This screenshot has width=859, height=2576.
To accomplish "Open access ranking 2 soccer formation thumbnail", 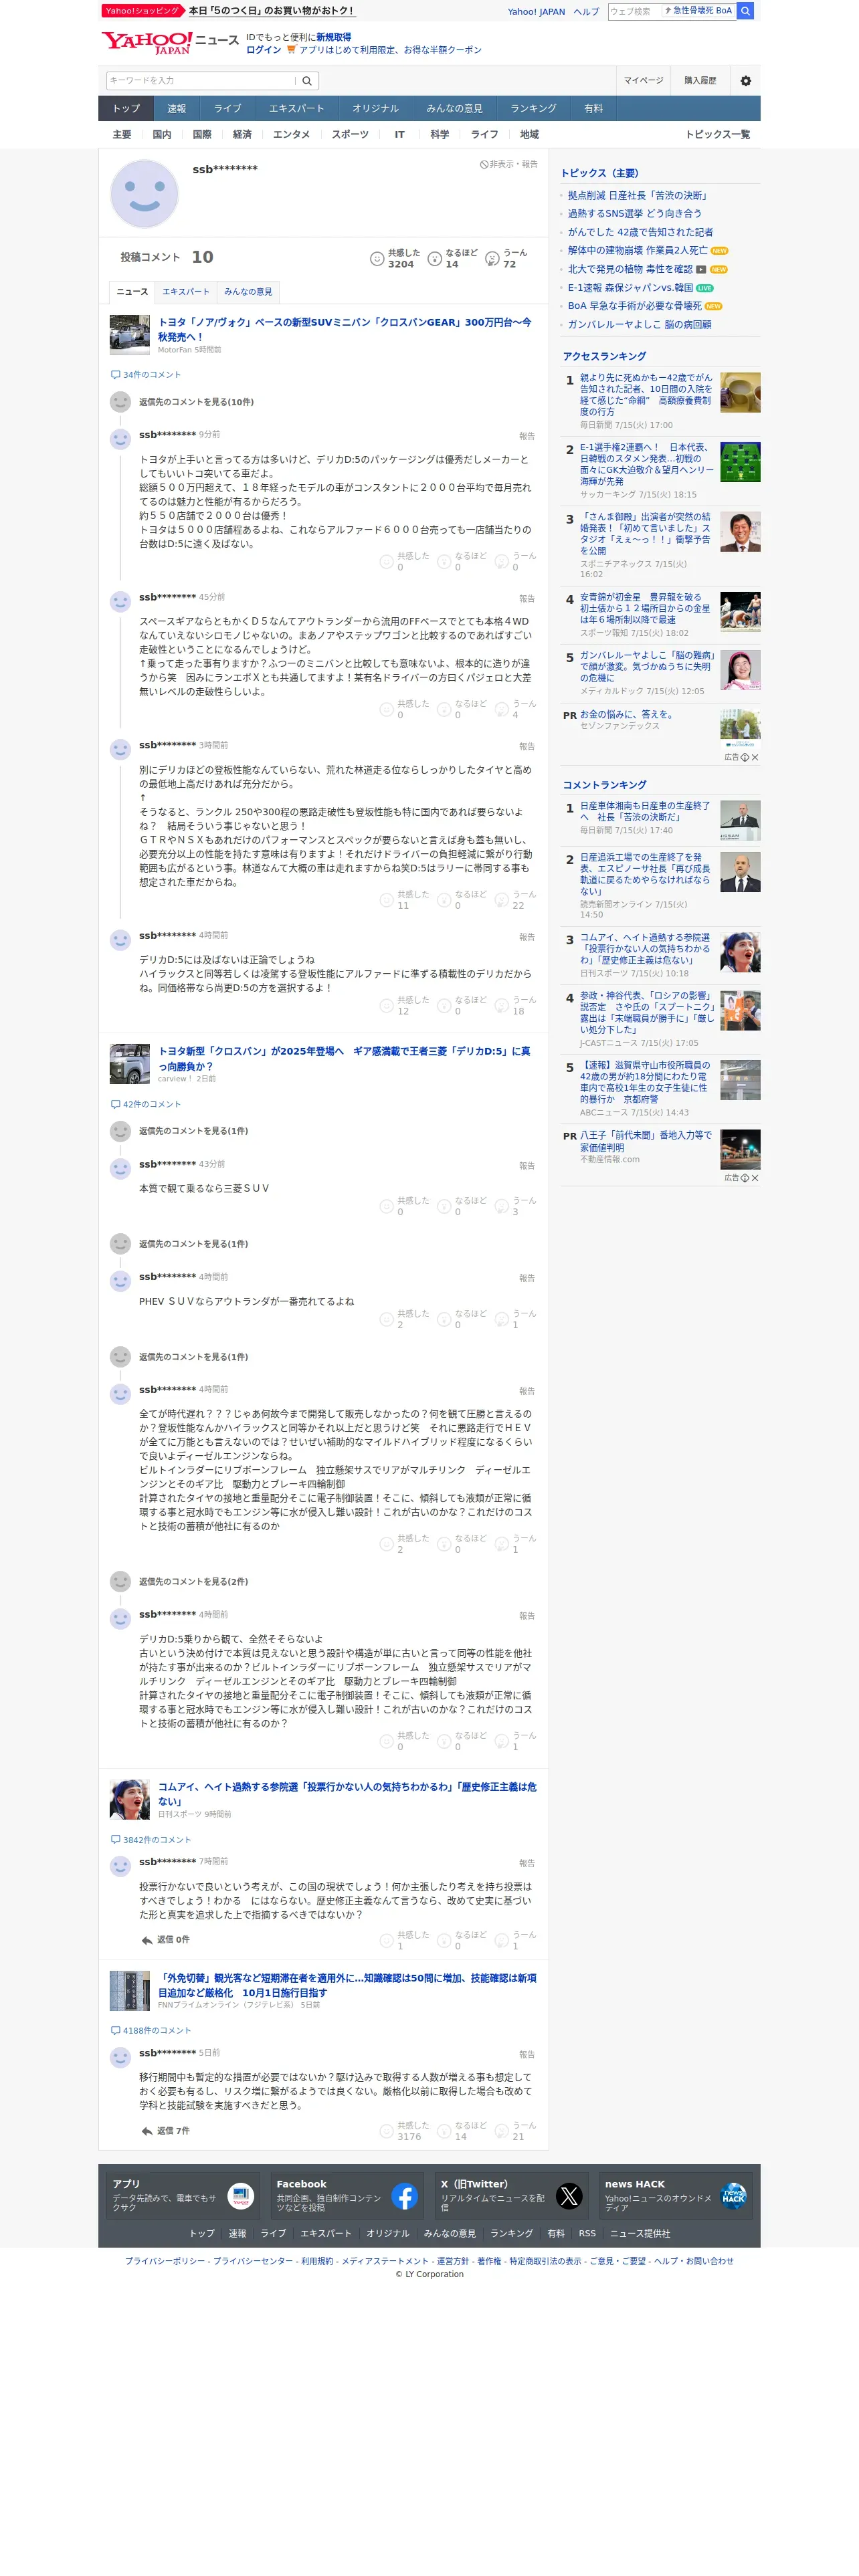I will tap(740, 462).
